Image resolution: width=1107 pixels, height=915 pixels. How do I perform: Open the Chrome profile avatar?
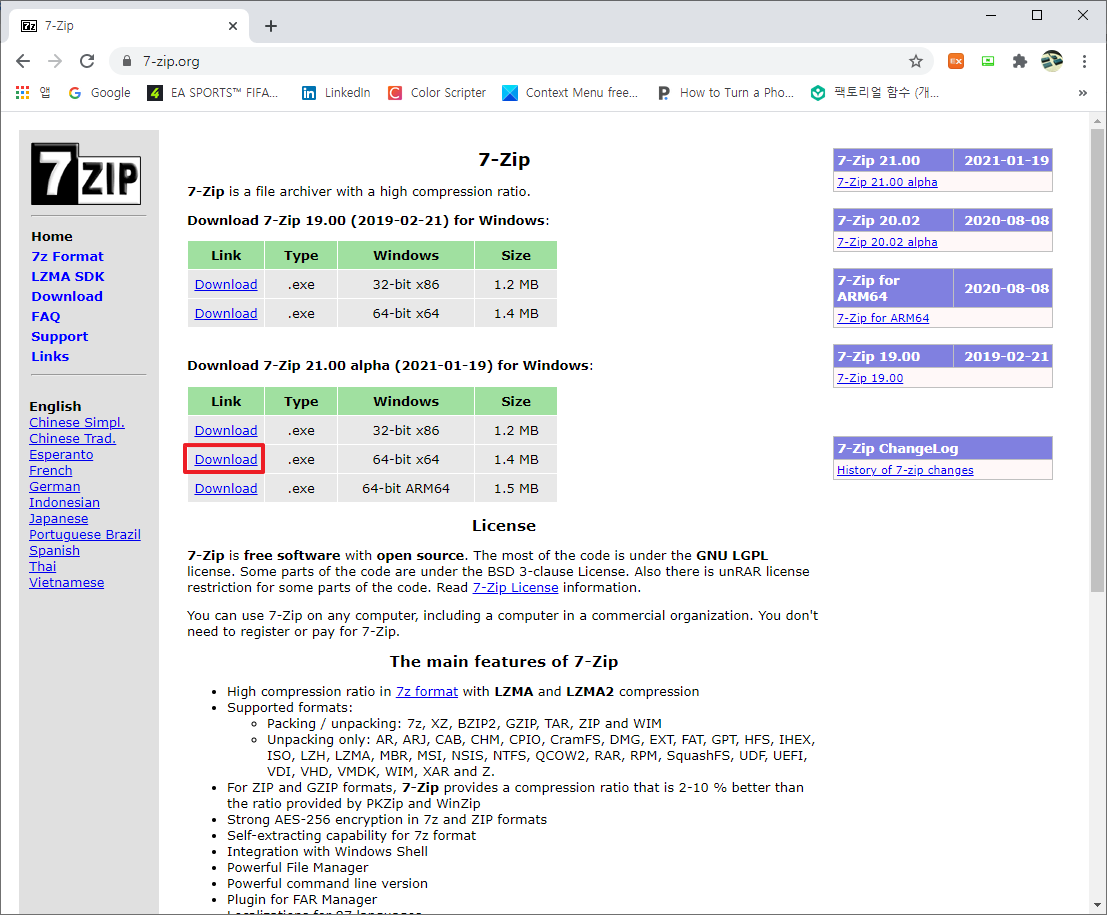pos(1052,61)
